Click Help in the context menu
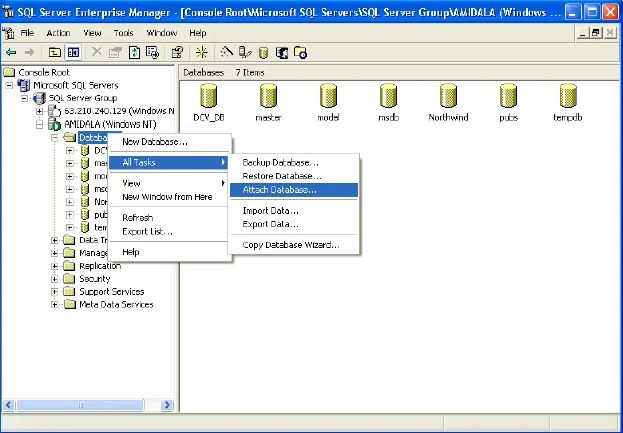Viewport: 623px width, 433px height. [170, 252]
